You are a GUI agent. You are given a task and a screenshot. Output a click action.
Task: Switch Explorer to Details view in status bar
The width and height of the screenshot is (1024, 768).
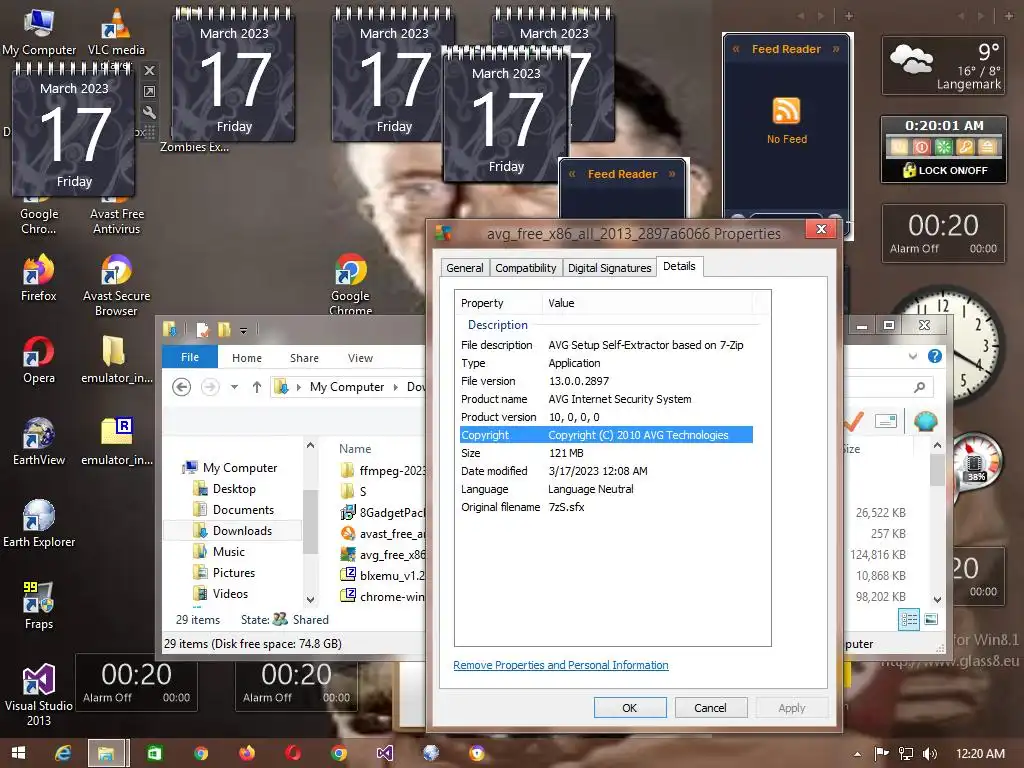tap(909, 619)
